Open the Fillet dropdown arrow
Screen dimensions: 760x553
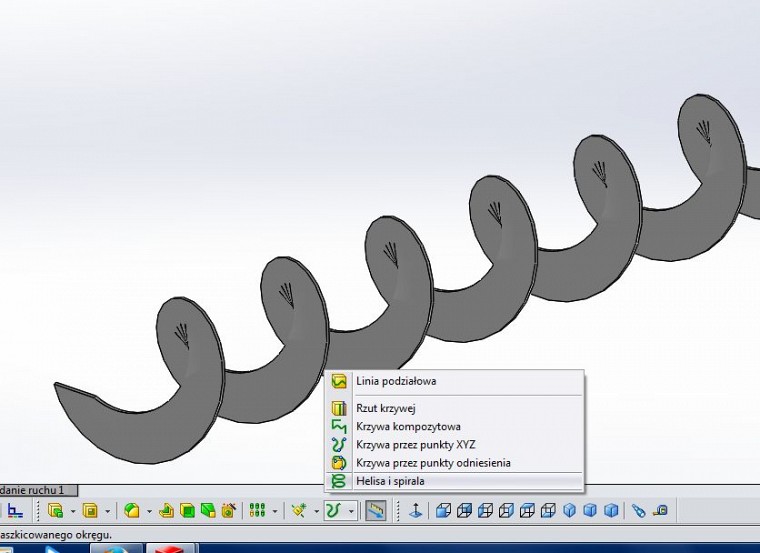149,511
